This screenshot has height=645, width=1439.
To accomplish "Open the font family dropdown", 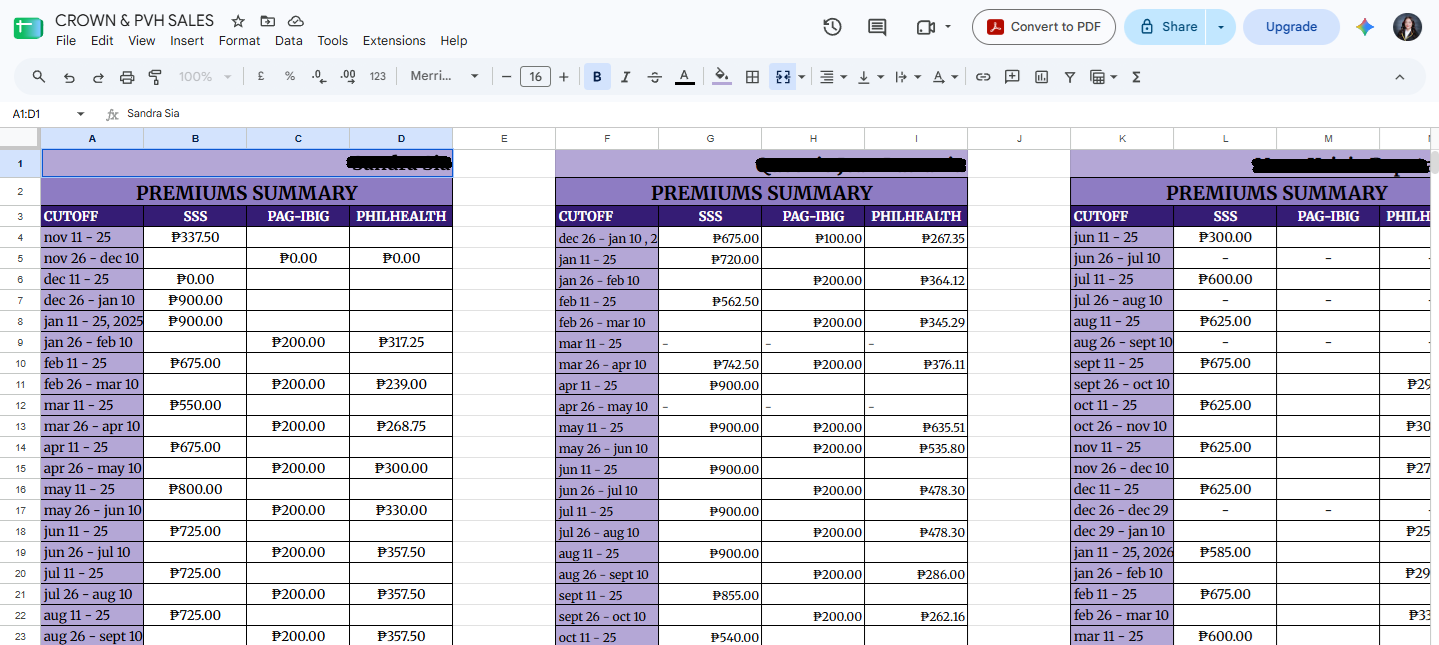I will 444,77.
